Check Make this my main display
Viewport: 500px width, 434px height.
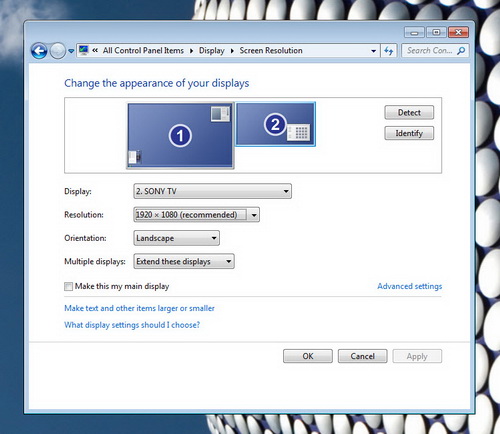pyautogui.click(x=68, y=286)
